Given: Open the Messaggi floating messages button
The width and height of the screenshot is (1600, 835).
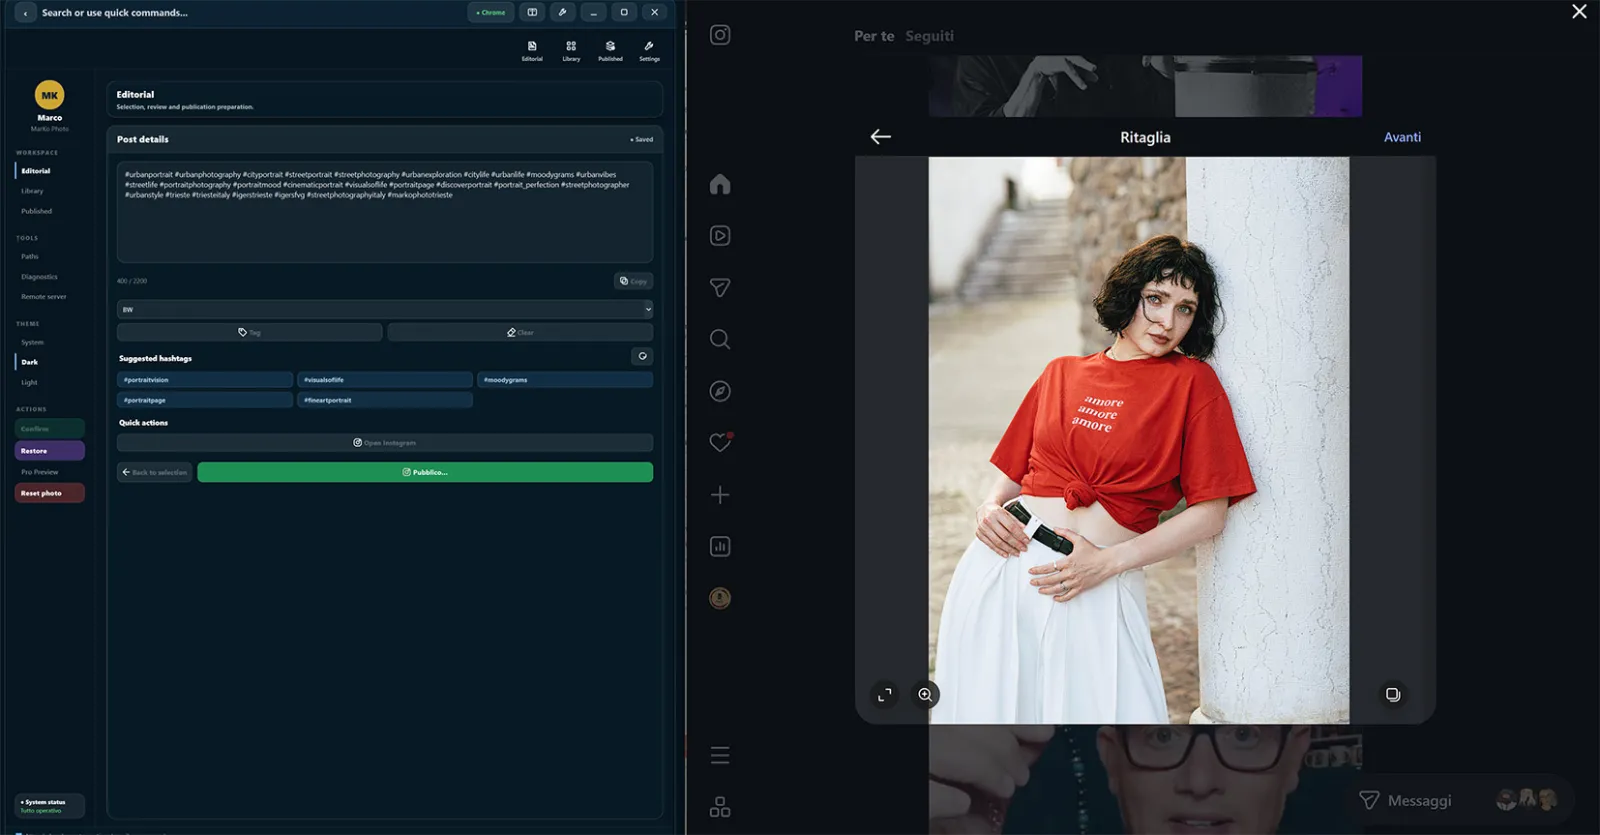Looking at the screenshot, I should click(x=1458, y=800).
